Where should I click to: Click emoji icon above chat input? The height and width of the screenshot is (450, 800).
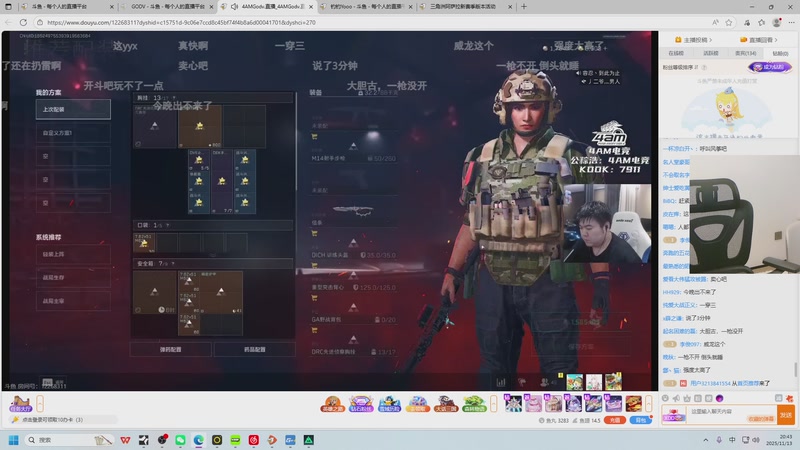click(x=665, y=398)
